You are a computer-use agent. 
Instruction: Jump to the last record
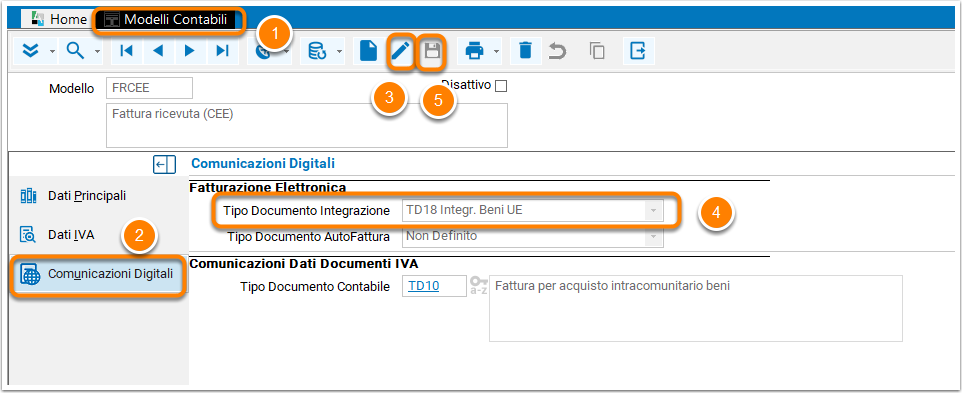point(222,51)
